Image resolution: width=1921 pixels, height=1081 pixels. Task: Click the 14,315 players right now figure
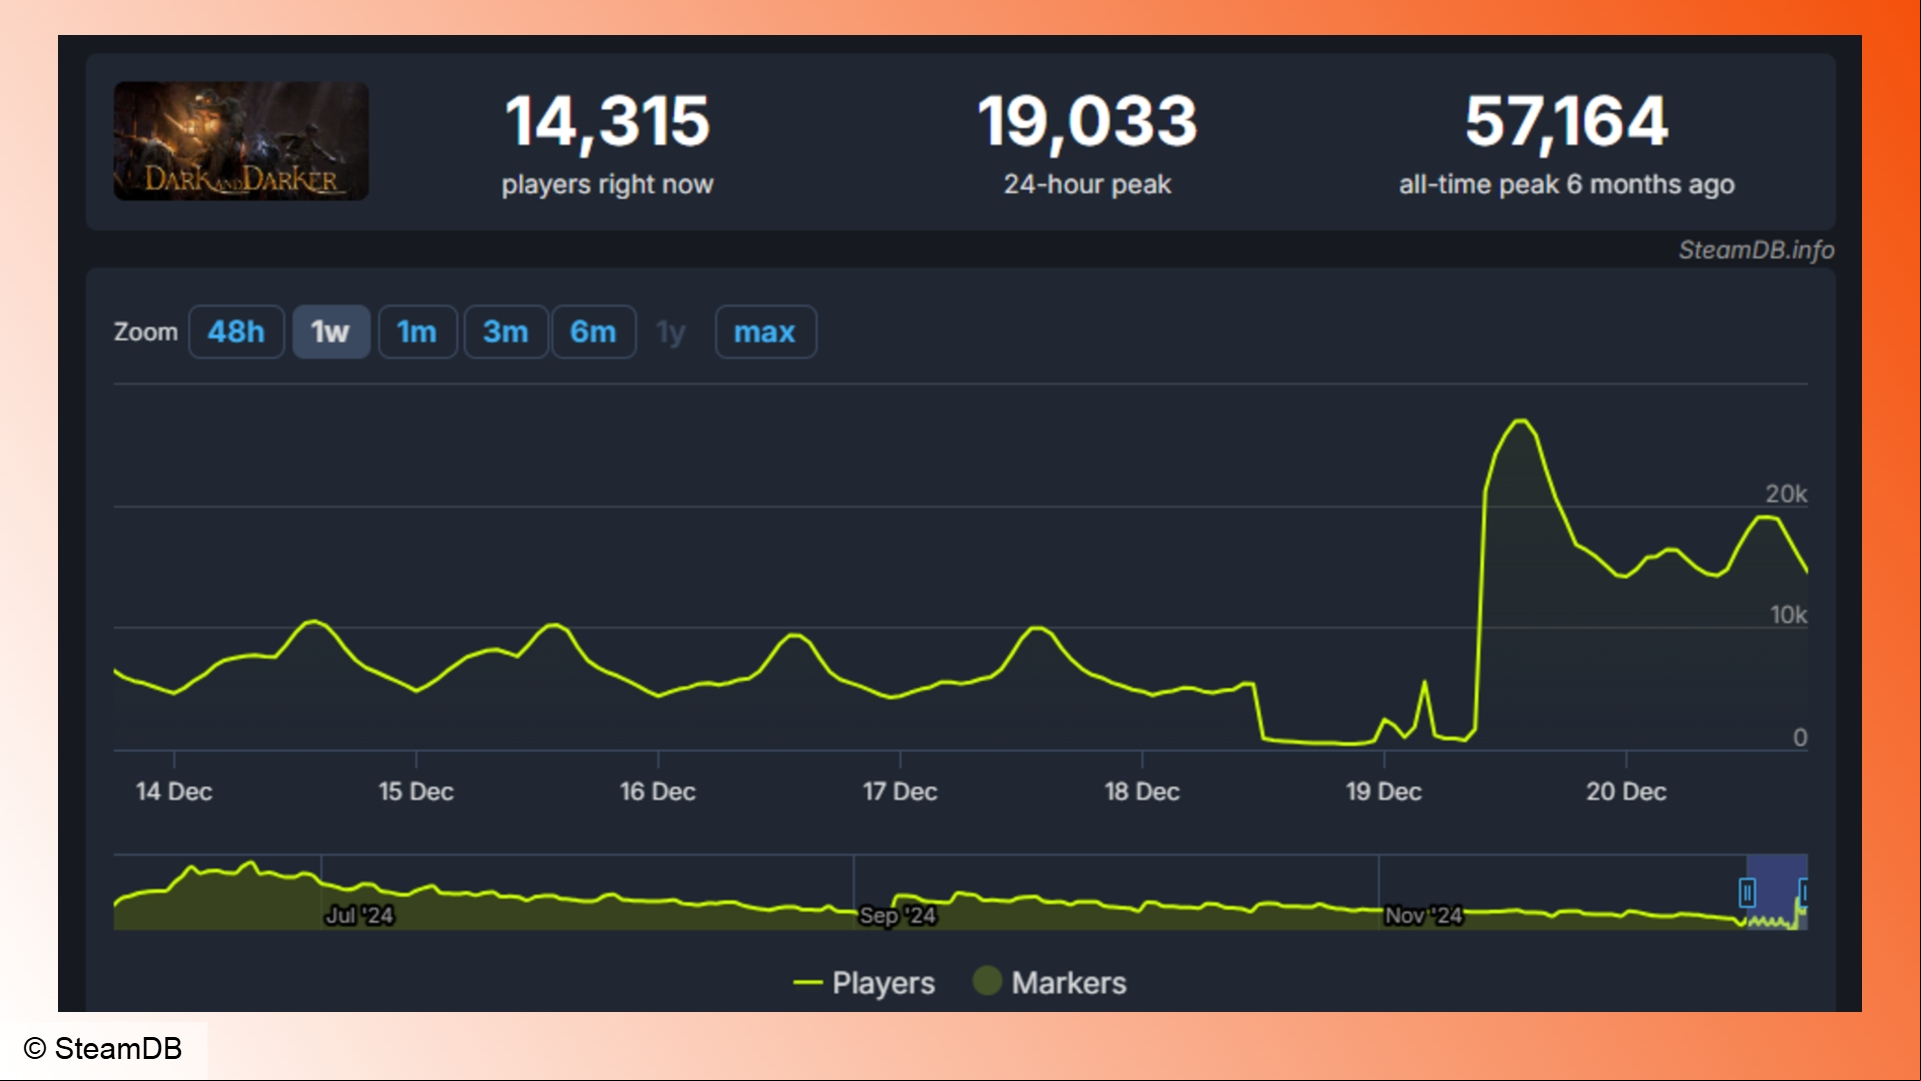pos(607,121)
